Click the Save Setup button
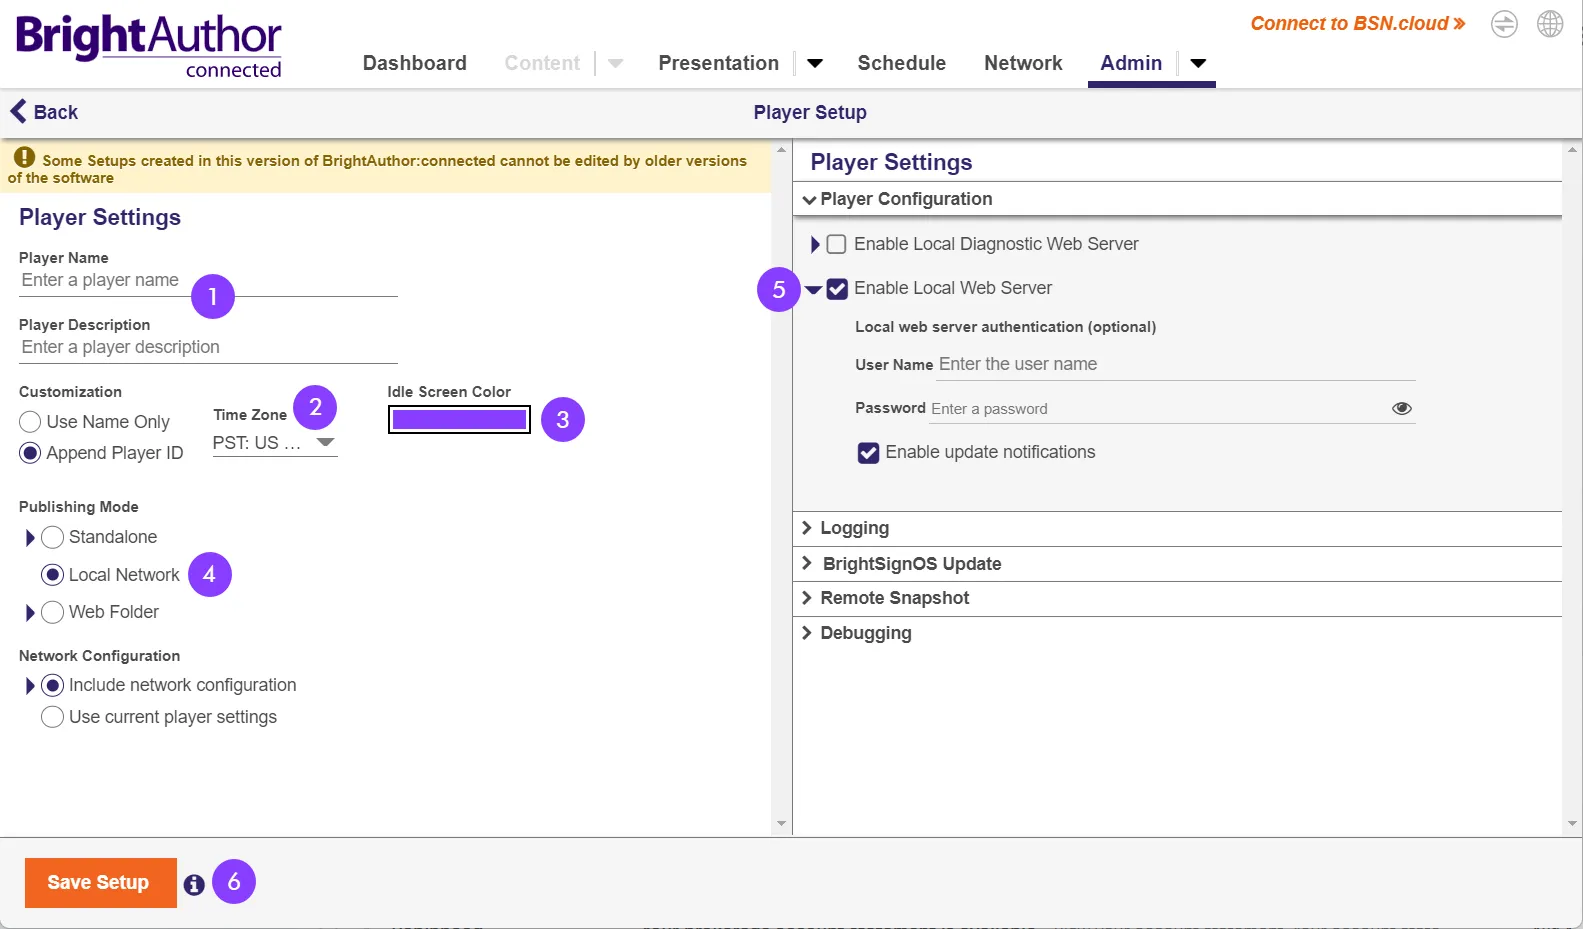The width and height of the screenshot is (1583, 929). (100, 882)
